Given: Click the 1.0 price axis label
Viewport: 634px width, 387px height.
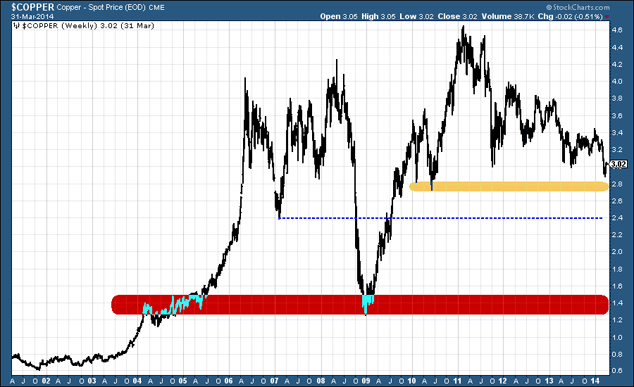Looking at the screenshot, I should click(617, 337).
